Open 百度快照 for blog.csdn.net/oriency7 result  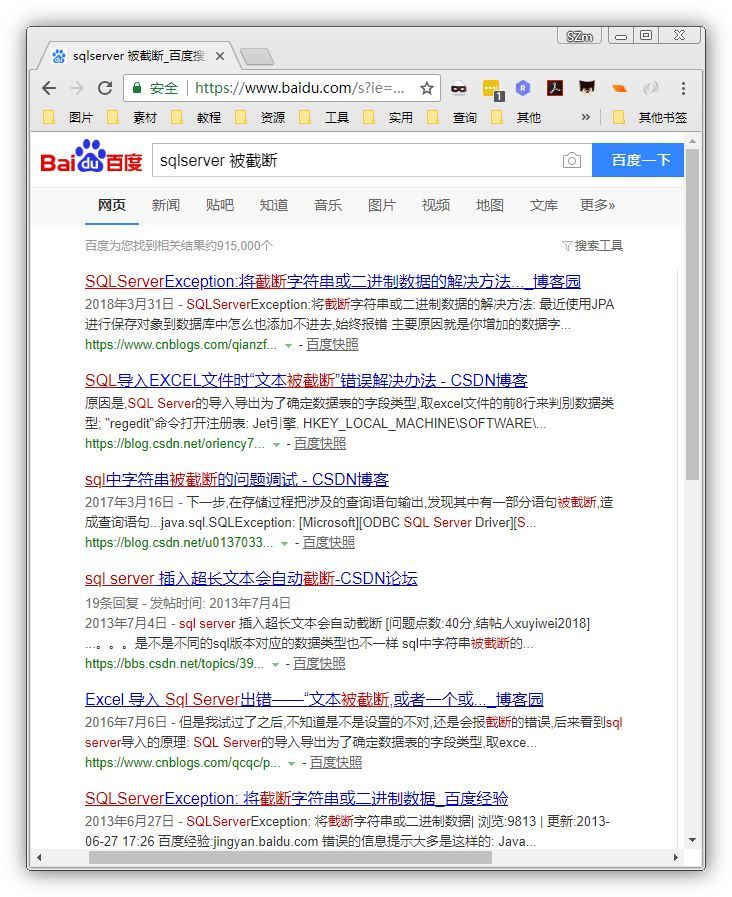(320, 444)
